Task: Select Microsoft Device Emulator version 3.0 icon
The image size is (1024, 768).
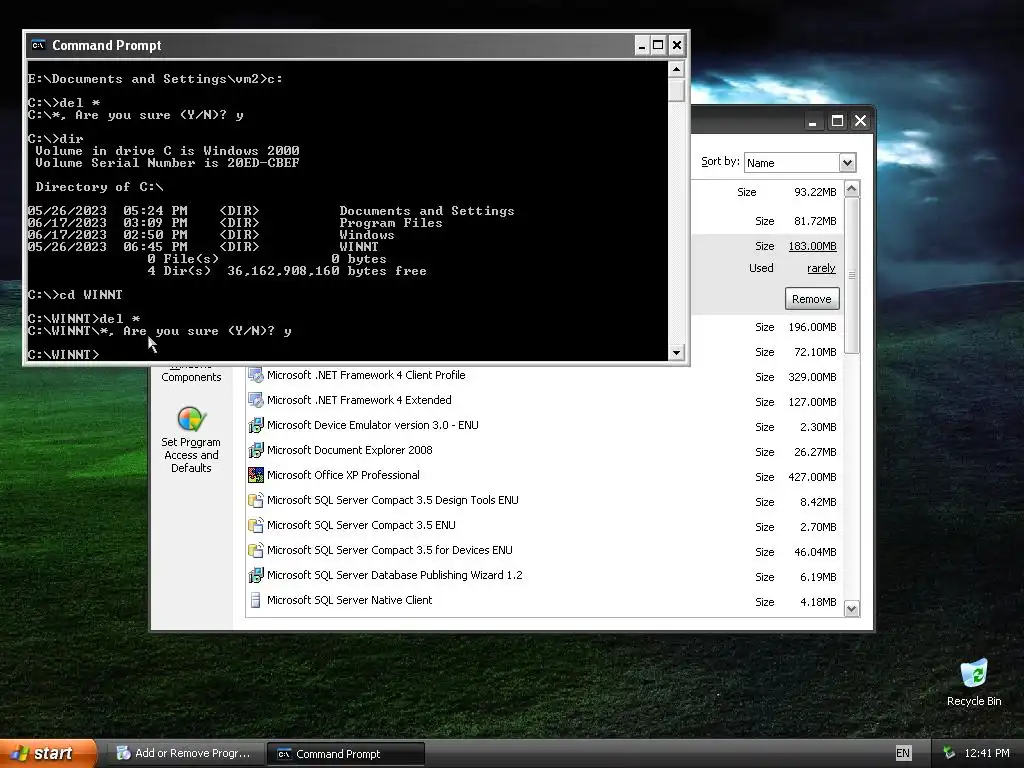Action: (x=256, y=425)
